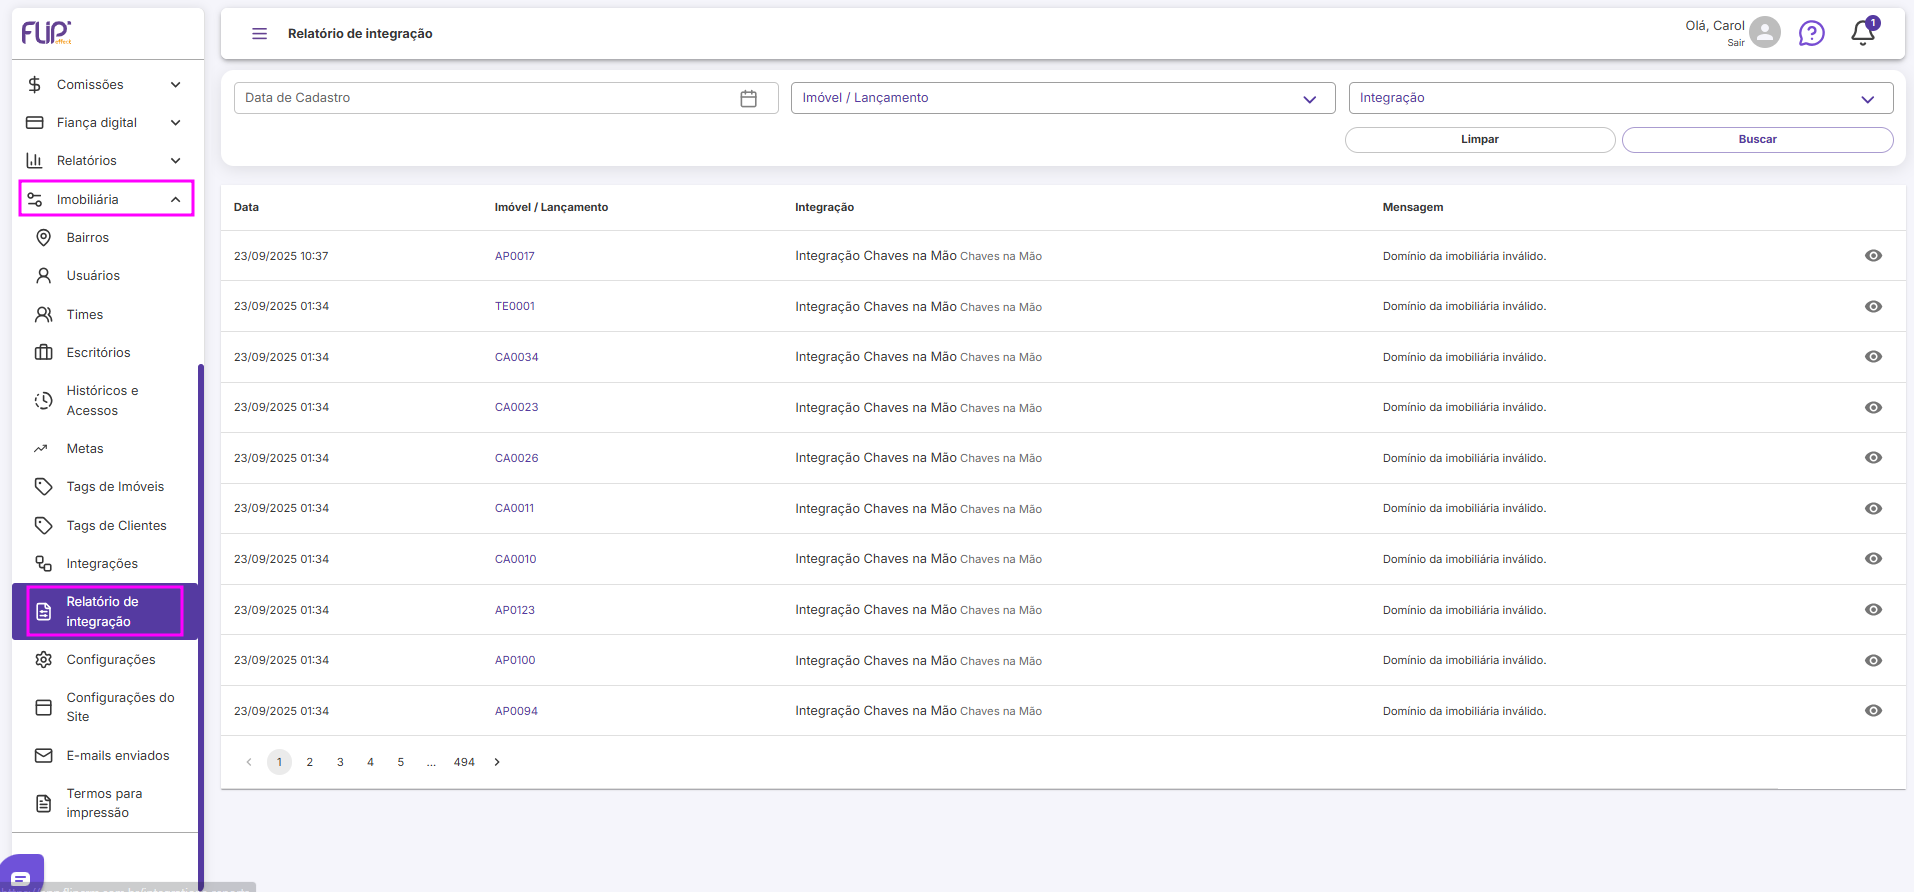This screenshot has height=892, width=1914.
Task: Open the AP0094 property link
Action: click(x=516, y=711)
